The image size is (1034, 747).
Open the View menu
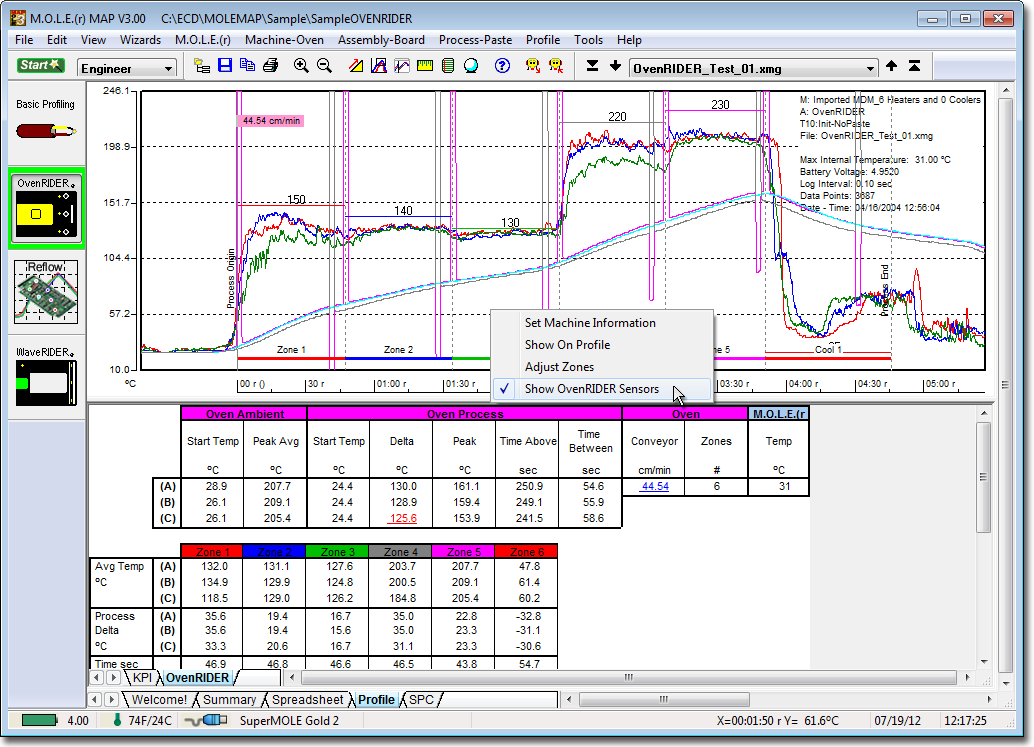pyautogui.click(x=93, y=40)
